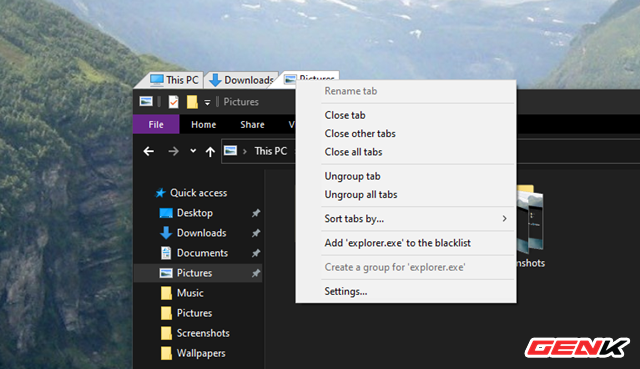Open the Share ribbon tab

pos(252,124)
